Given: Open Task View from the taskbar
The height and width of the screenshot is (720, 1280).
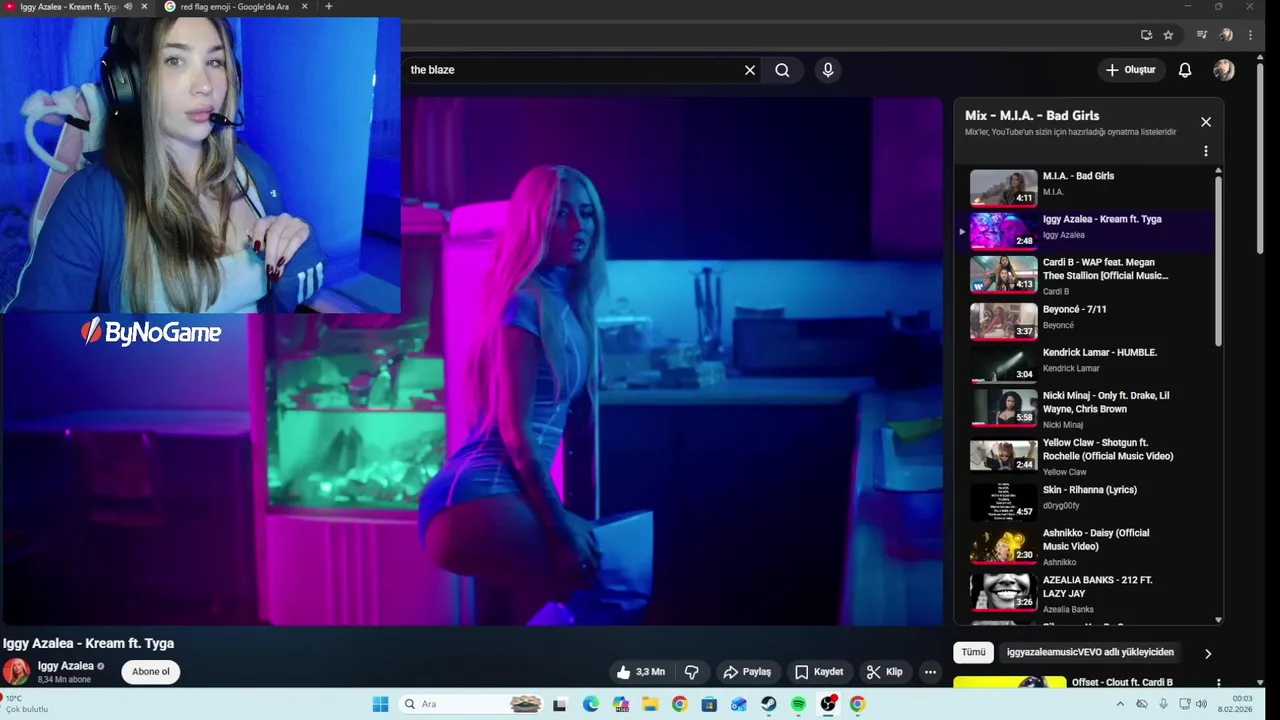Looking at the screenshot, I should point(560,704).
